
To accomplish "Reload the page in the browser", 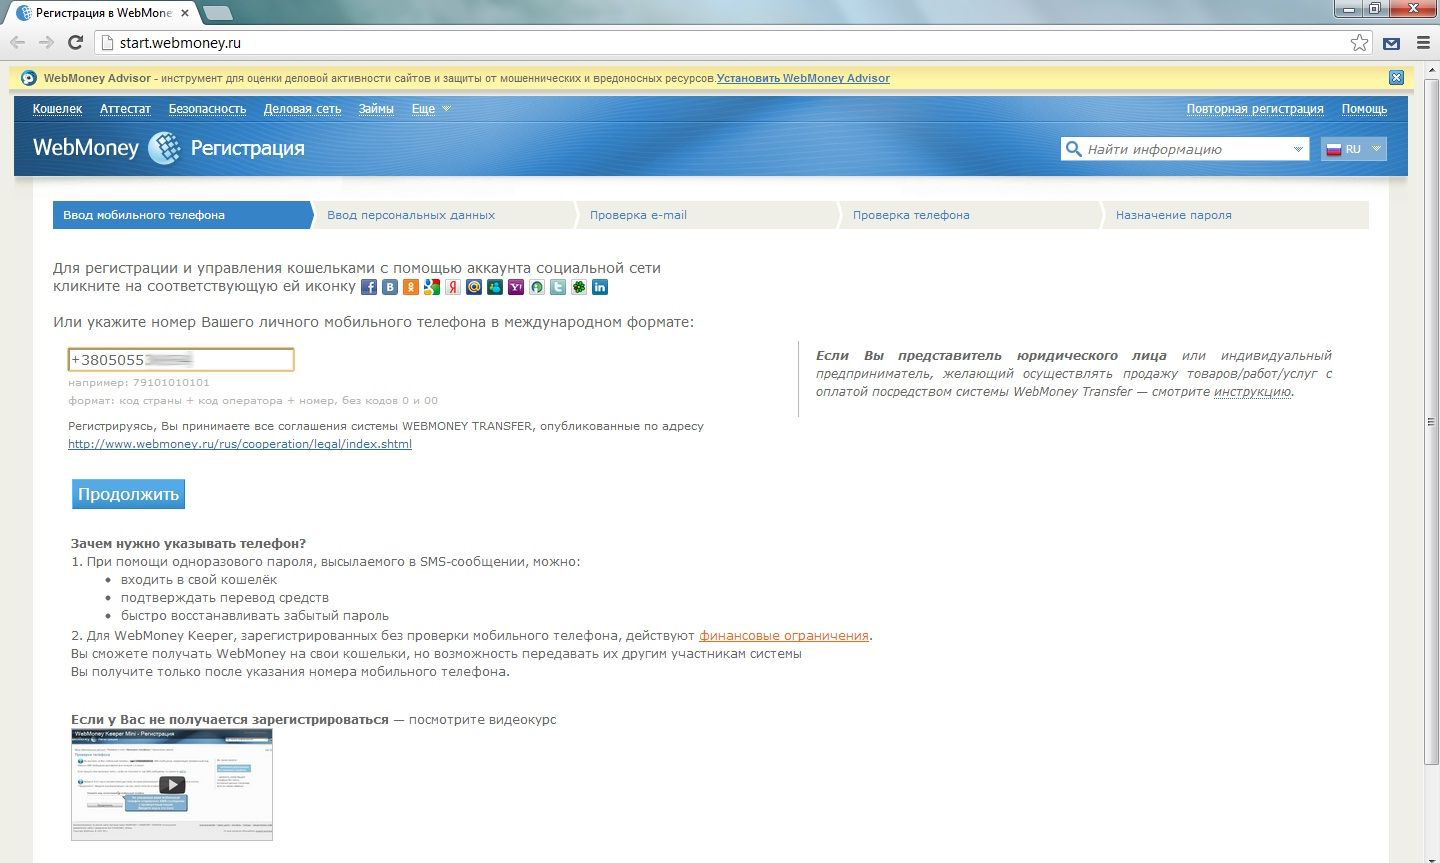I will pyautogui.click(x=75, y=43).
